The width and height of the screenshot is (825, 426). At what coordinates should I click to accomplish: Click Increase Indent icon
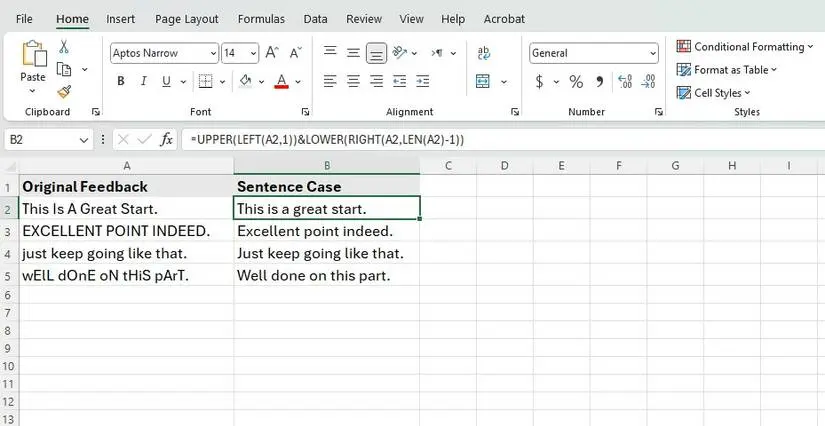point(422,82)
